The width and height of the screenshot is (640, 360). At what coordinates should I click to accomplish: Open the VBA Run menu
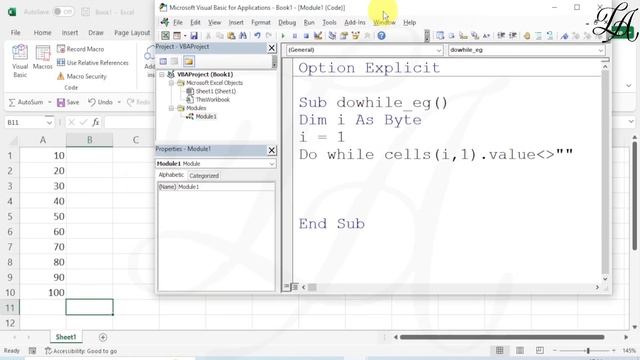point(309,22)
